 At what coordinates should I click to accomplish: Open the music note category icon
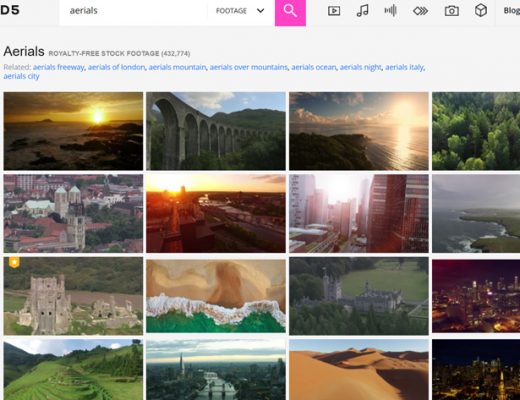tap(362, 11)
